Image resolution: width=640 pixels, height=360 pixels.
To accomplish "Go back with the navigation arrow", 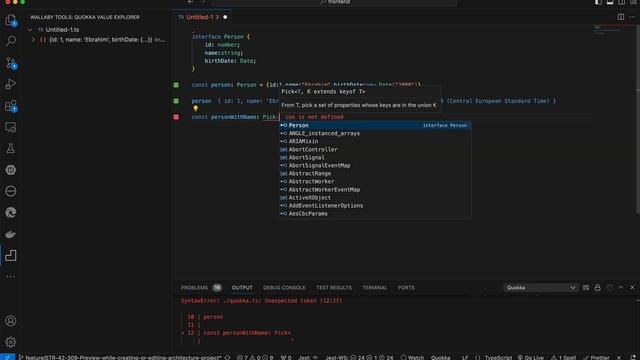I will pos(191,2).
